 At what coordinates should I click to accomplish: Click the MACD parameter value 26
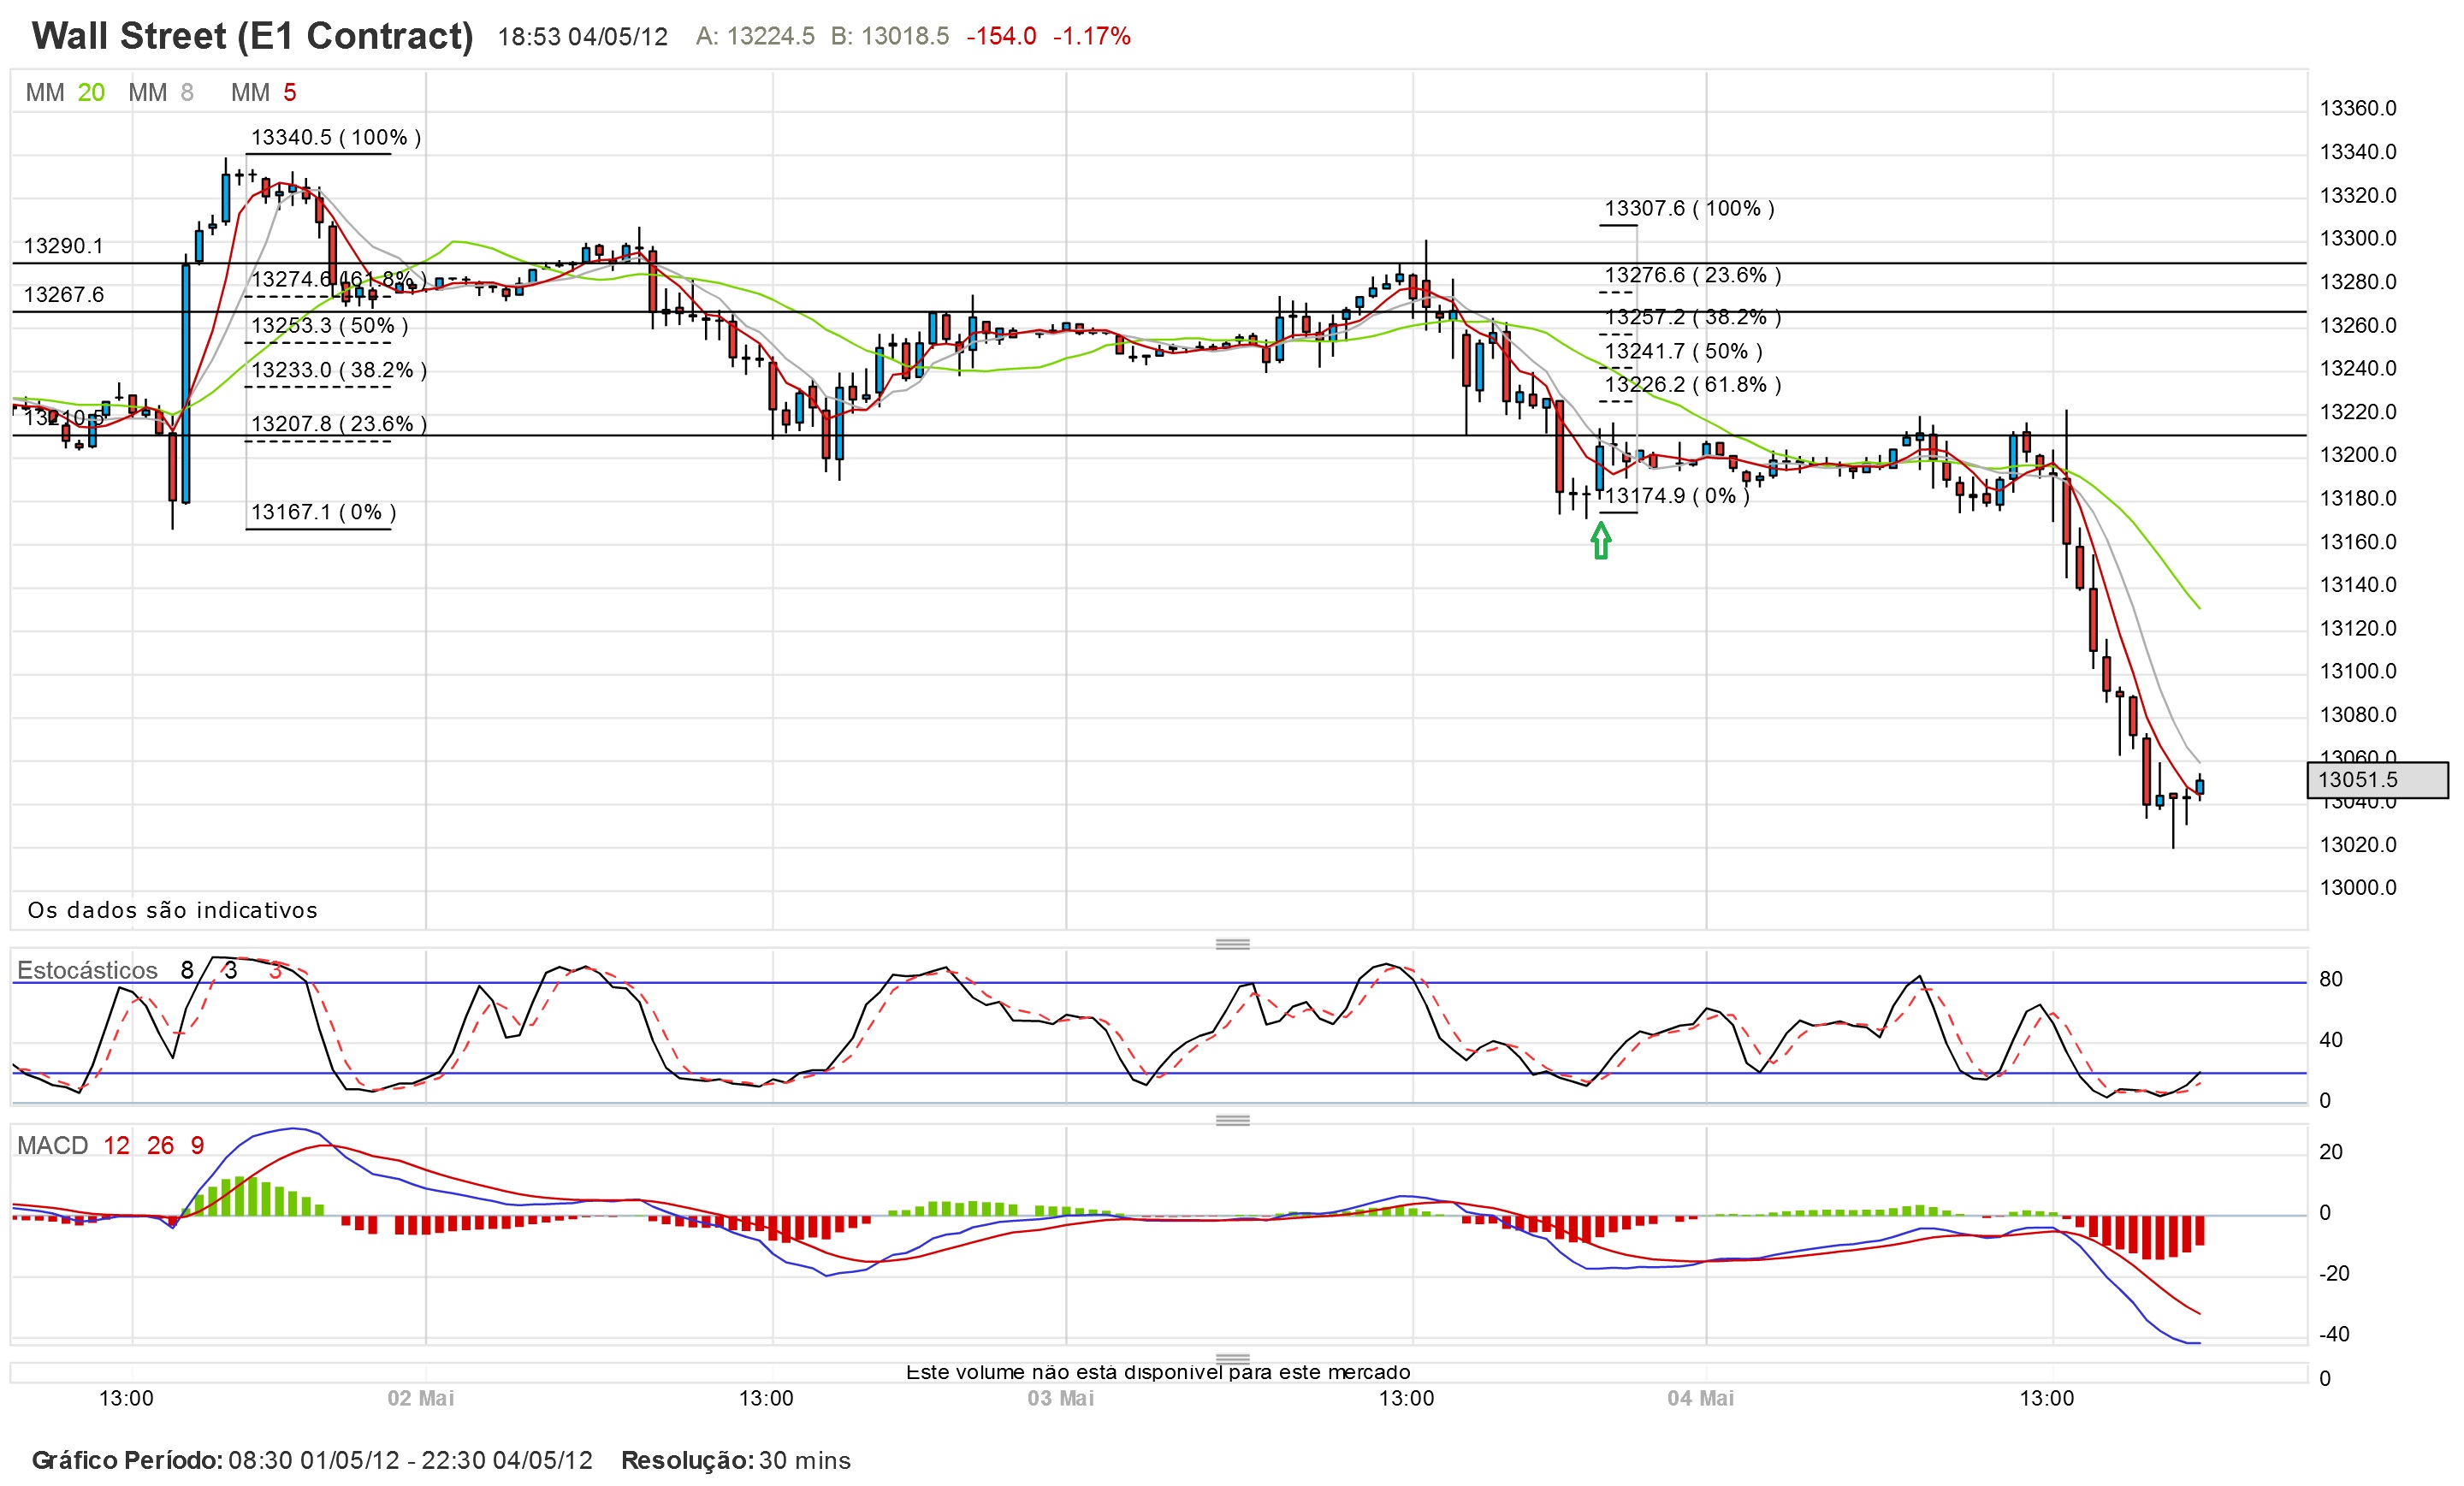(160, 1146)
